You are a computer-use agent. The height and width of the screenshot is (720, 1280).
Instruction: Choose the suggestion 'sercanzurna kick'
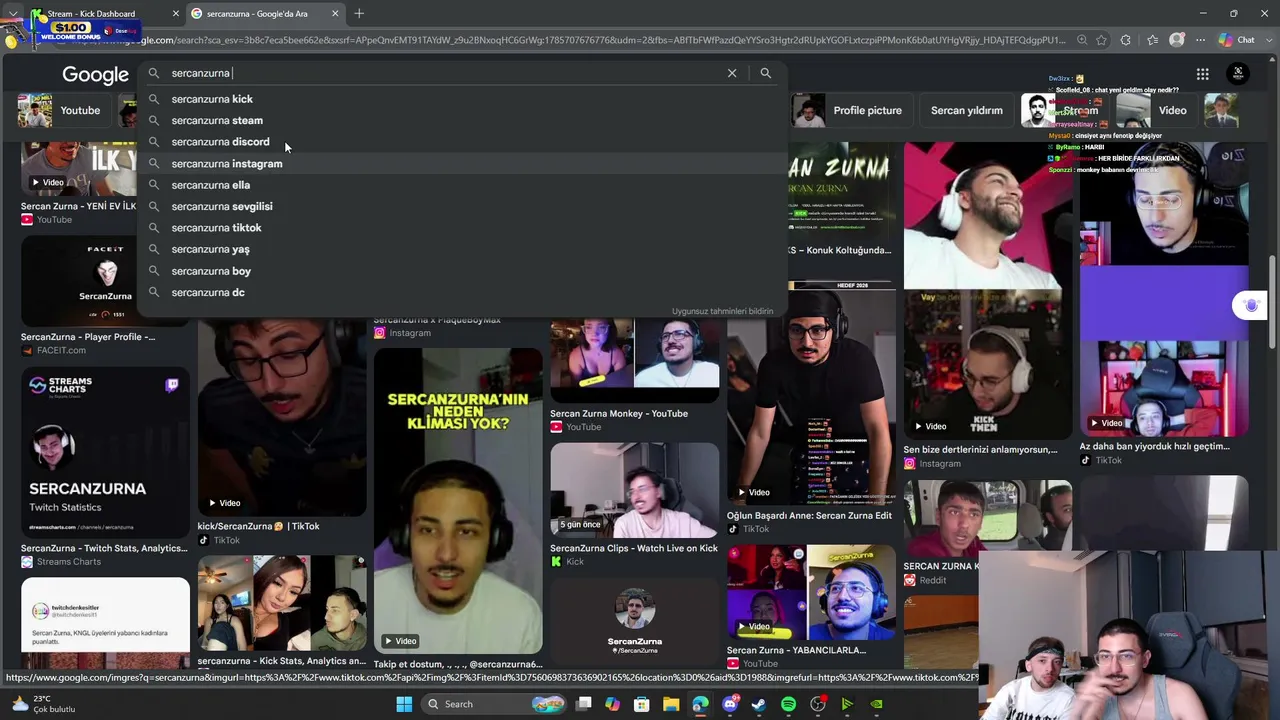(462, 99)
